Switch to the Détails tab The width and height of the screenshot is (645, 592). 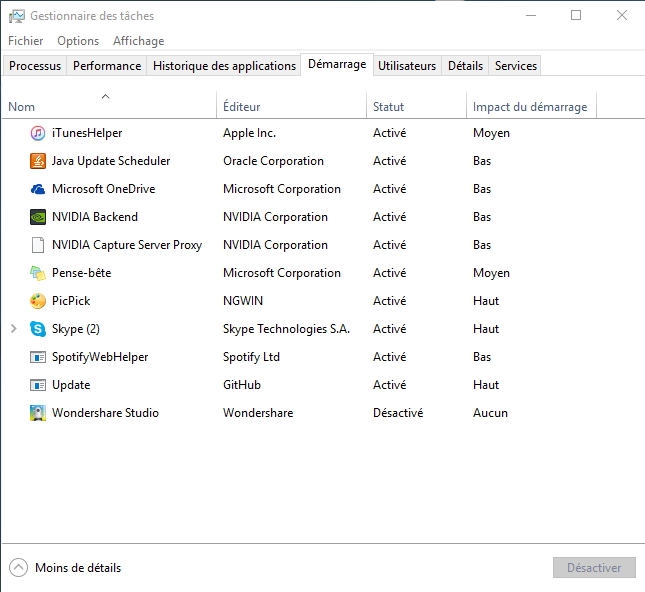coord(465,66)
